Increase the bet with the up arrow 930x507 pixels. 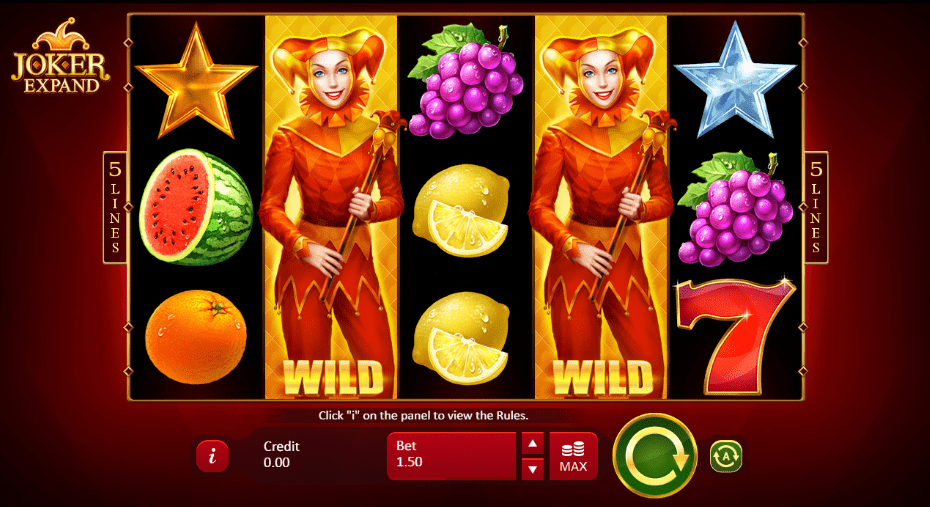point(533,443)
